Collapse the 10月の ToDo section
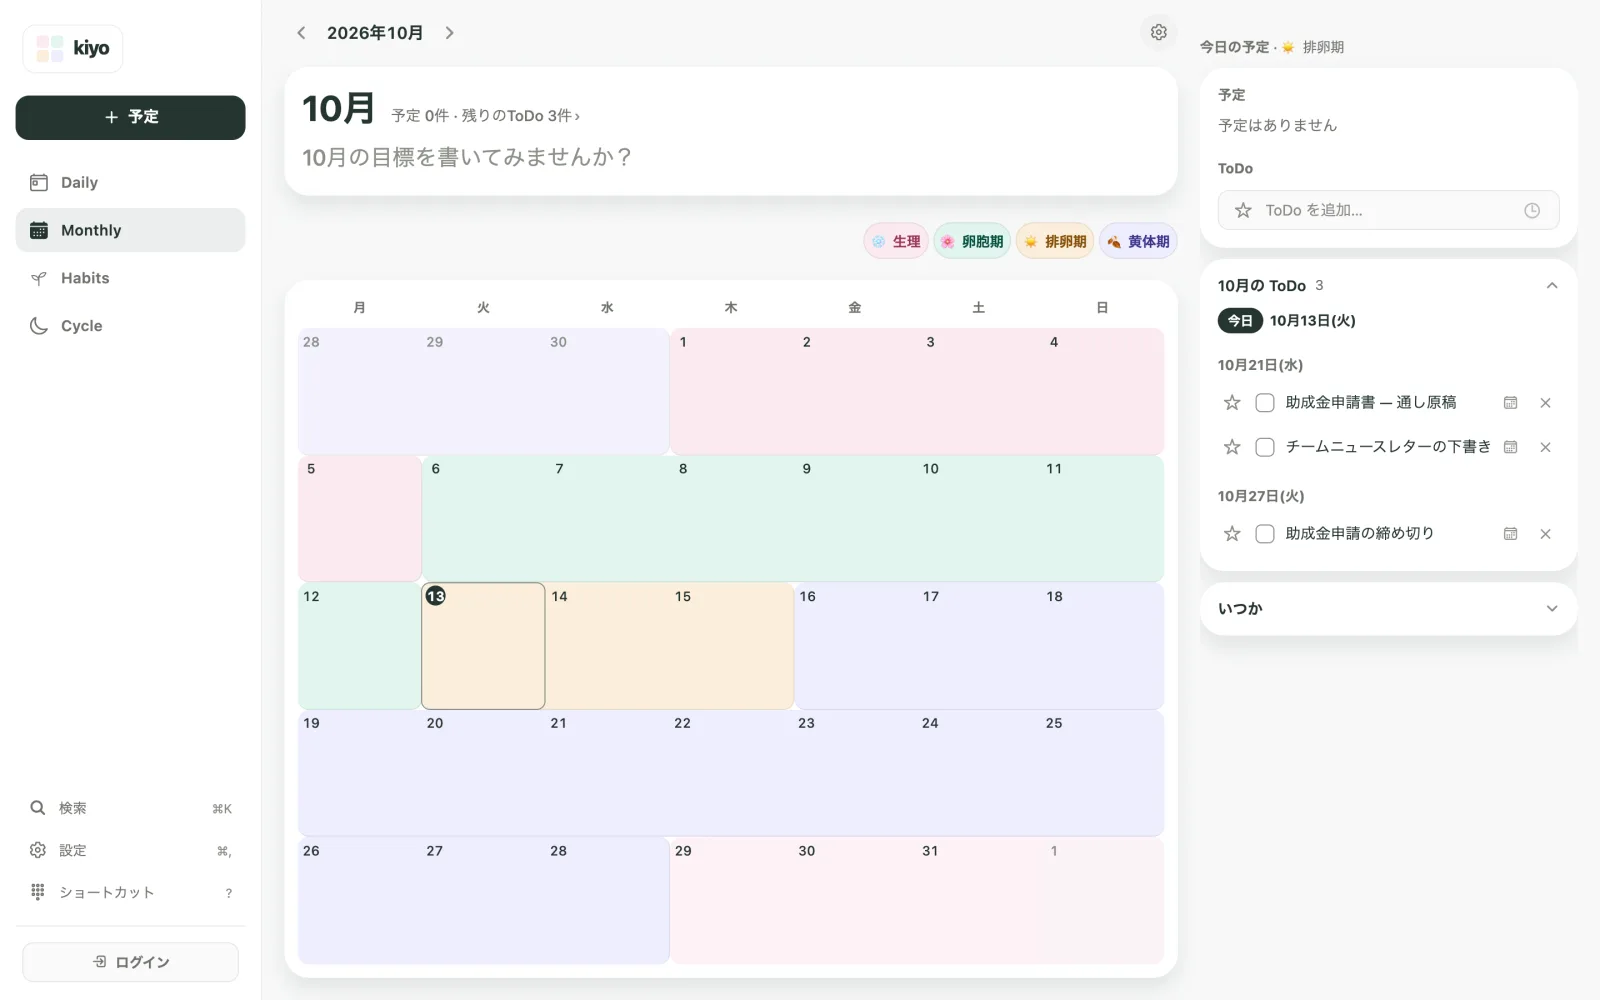The height and width of the screenshot is (1000, 1600). [1551, 286]
